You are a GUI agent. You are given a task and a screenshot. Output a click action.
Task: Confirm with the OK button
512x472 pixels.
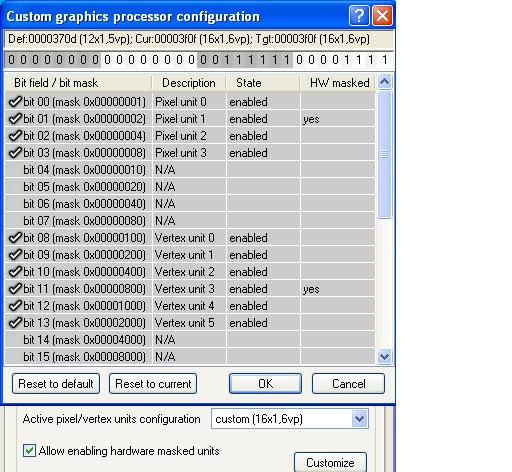265,384
